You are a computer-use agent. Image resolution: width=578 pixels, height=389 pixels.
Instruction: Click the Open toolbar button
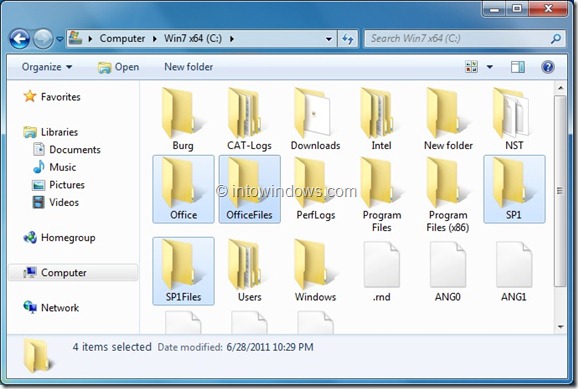[x=119, y=67]
